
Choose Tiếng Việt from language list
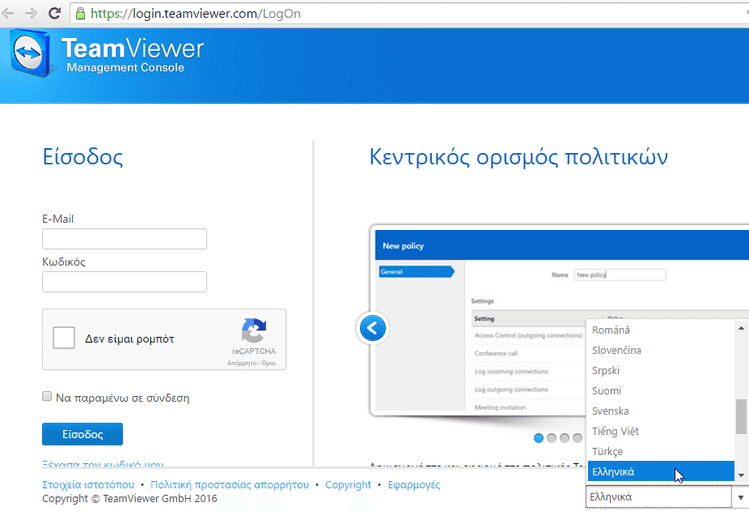click(661, 431)
